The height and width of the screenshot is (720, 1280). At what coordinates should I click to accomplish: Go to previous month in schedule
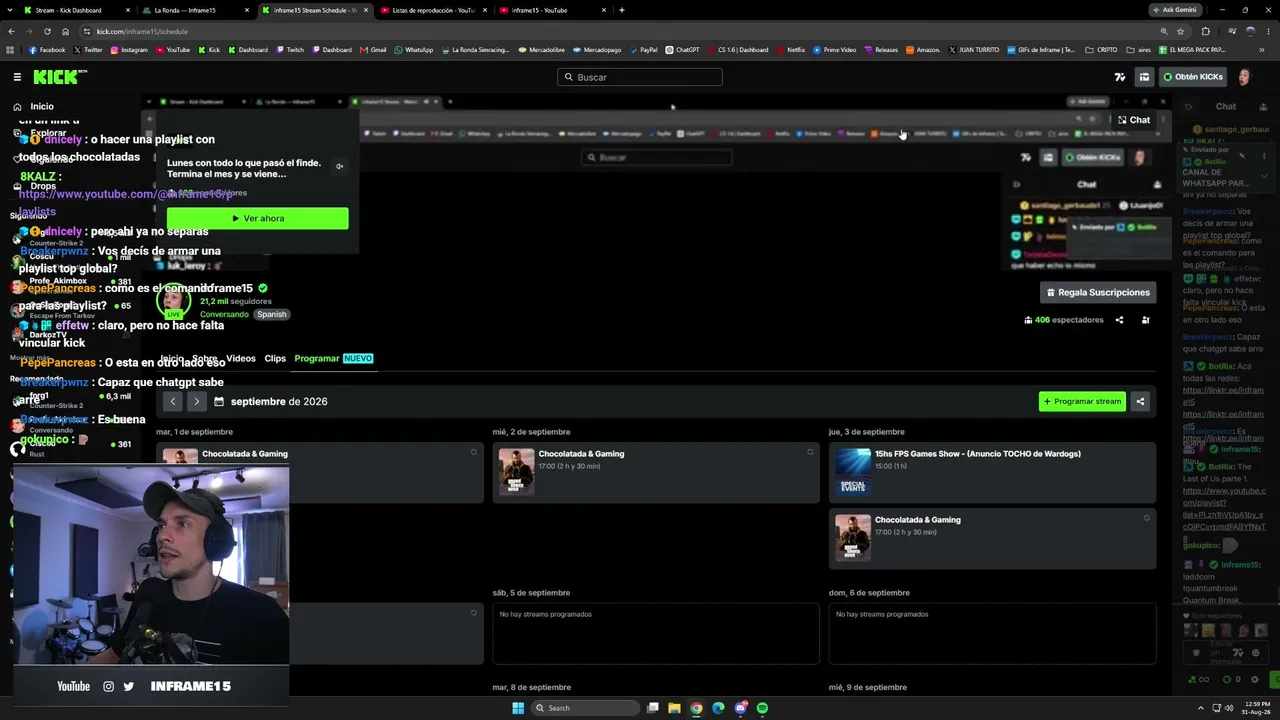coord(172,401)
